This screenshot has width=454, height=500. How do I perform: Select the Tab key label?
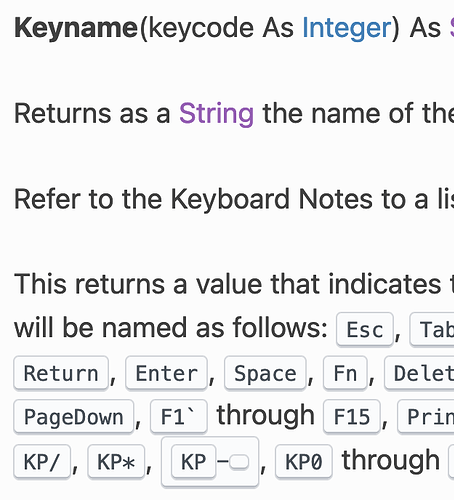(432, 329)
